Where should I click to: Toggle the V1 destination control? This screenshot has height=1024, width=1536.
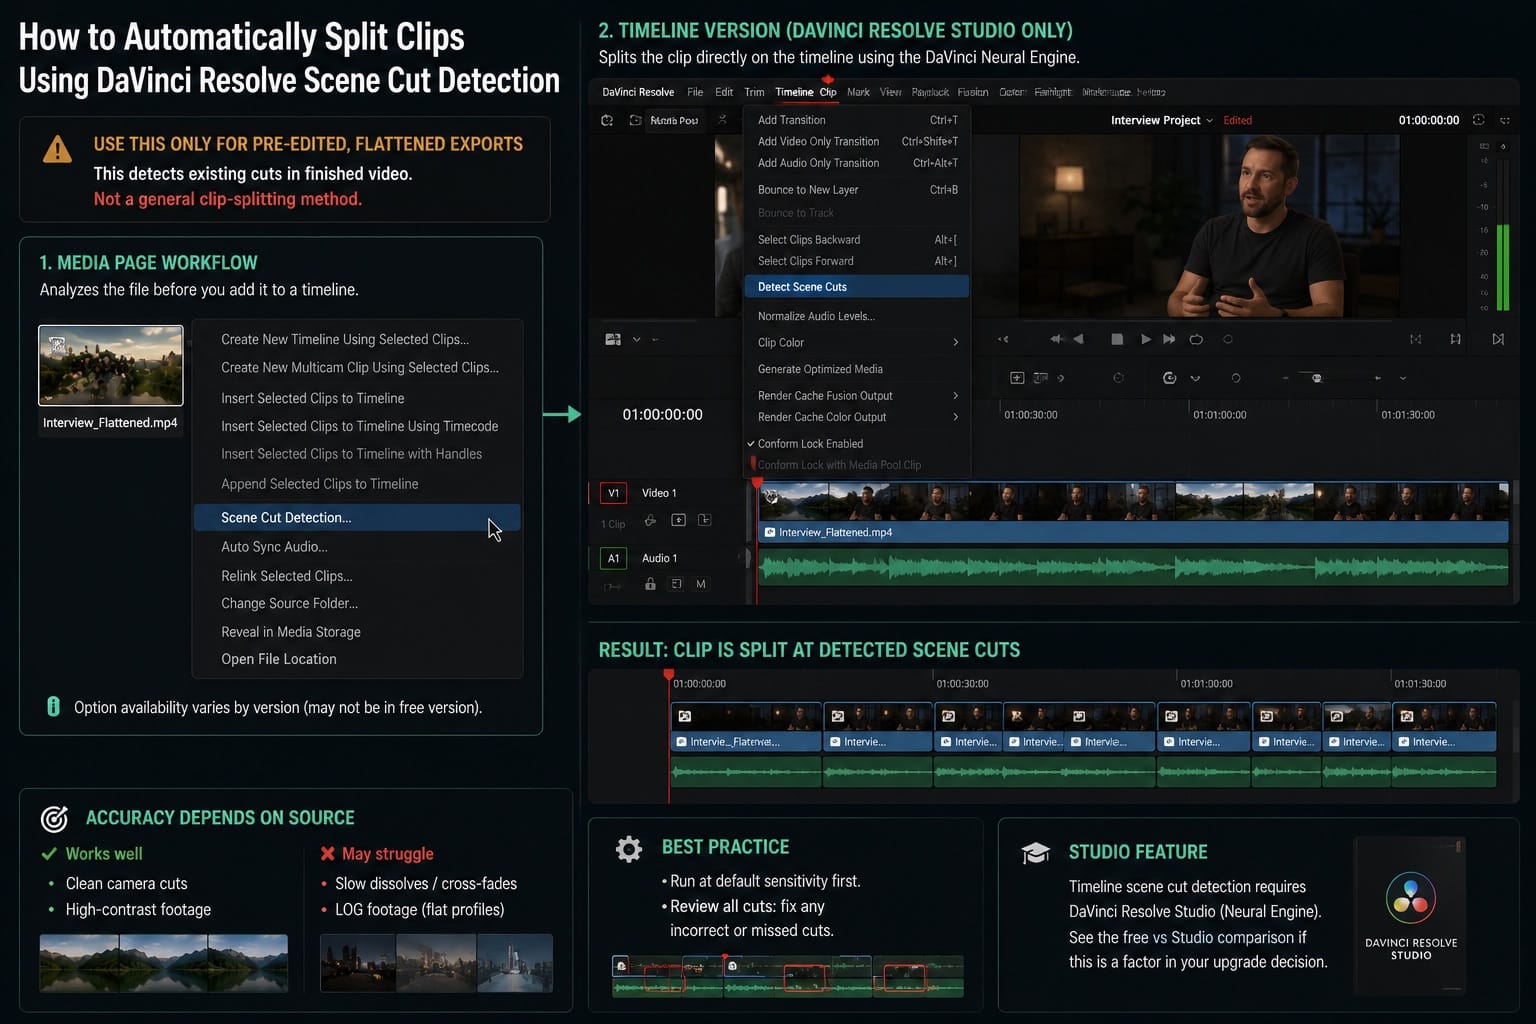(613, 493)
